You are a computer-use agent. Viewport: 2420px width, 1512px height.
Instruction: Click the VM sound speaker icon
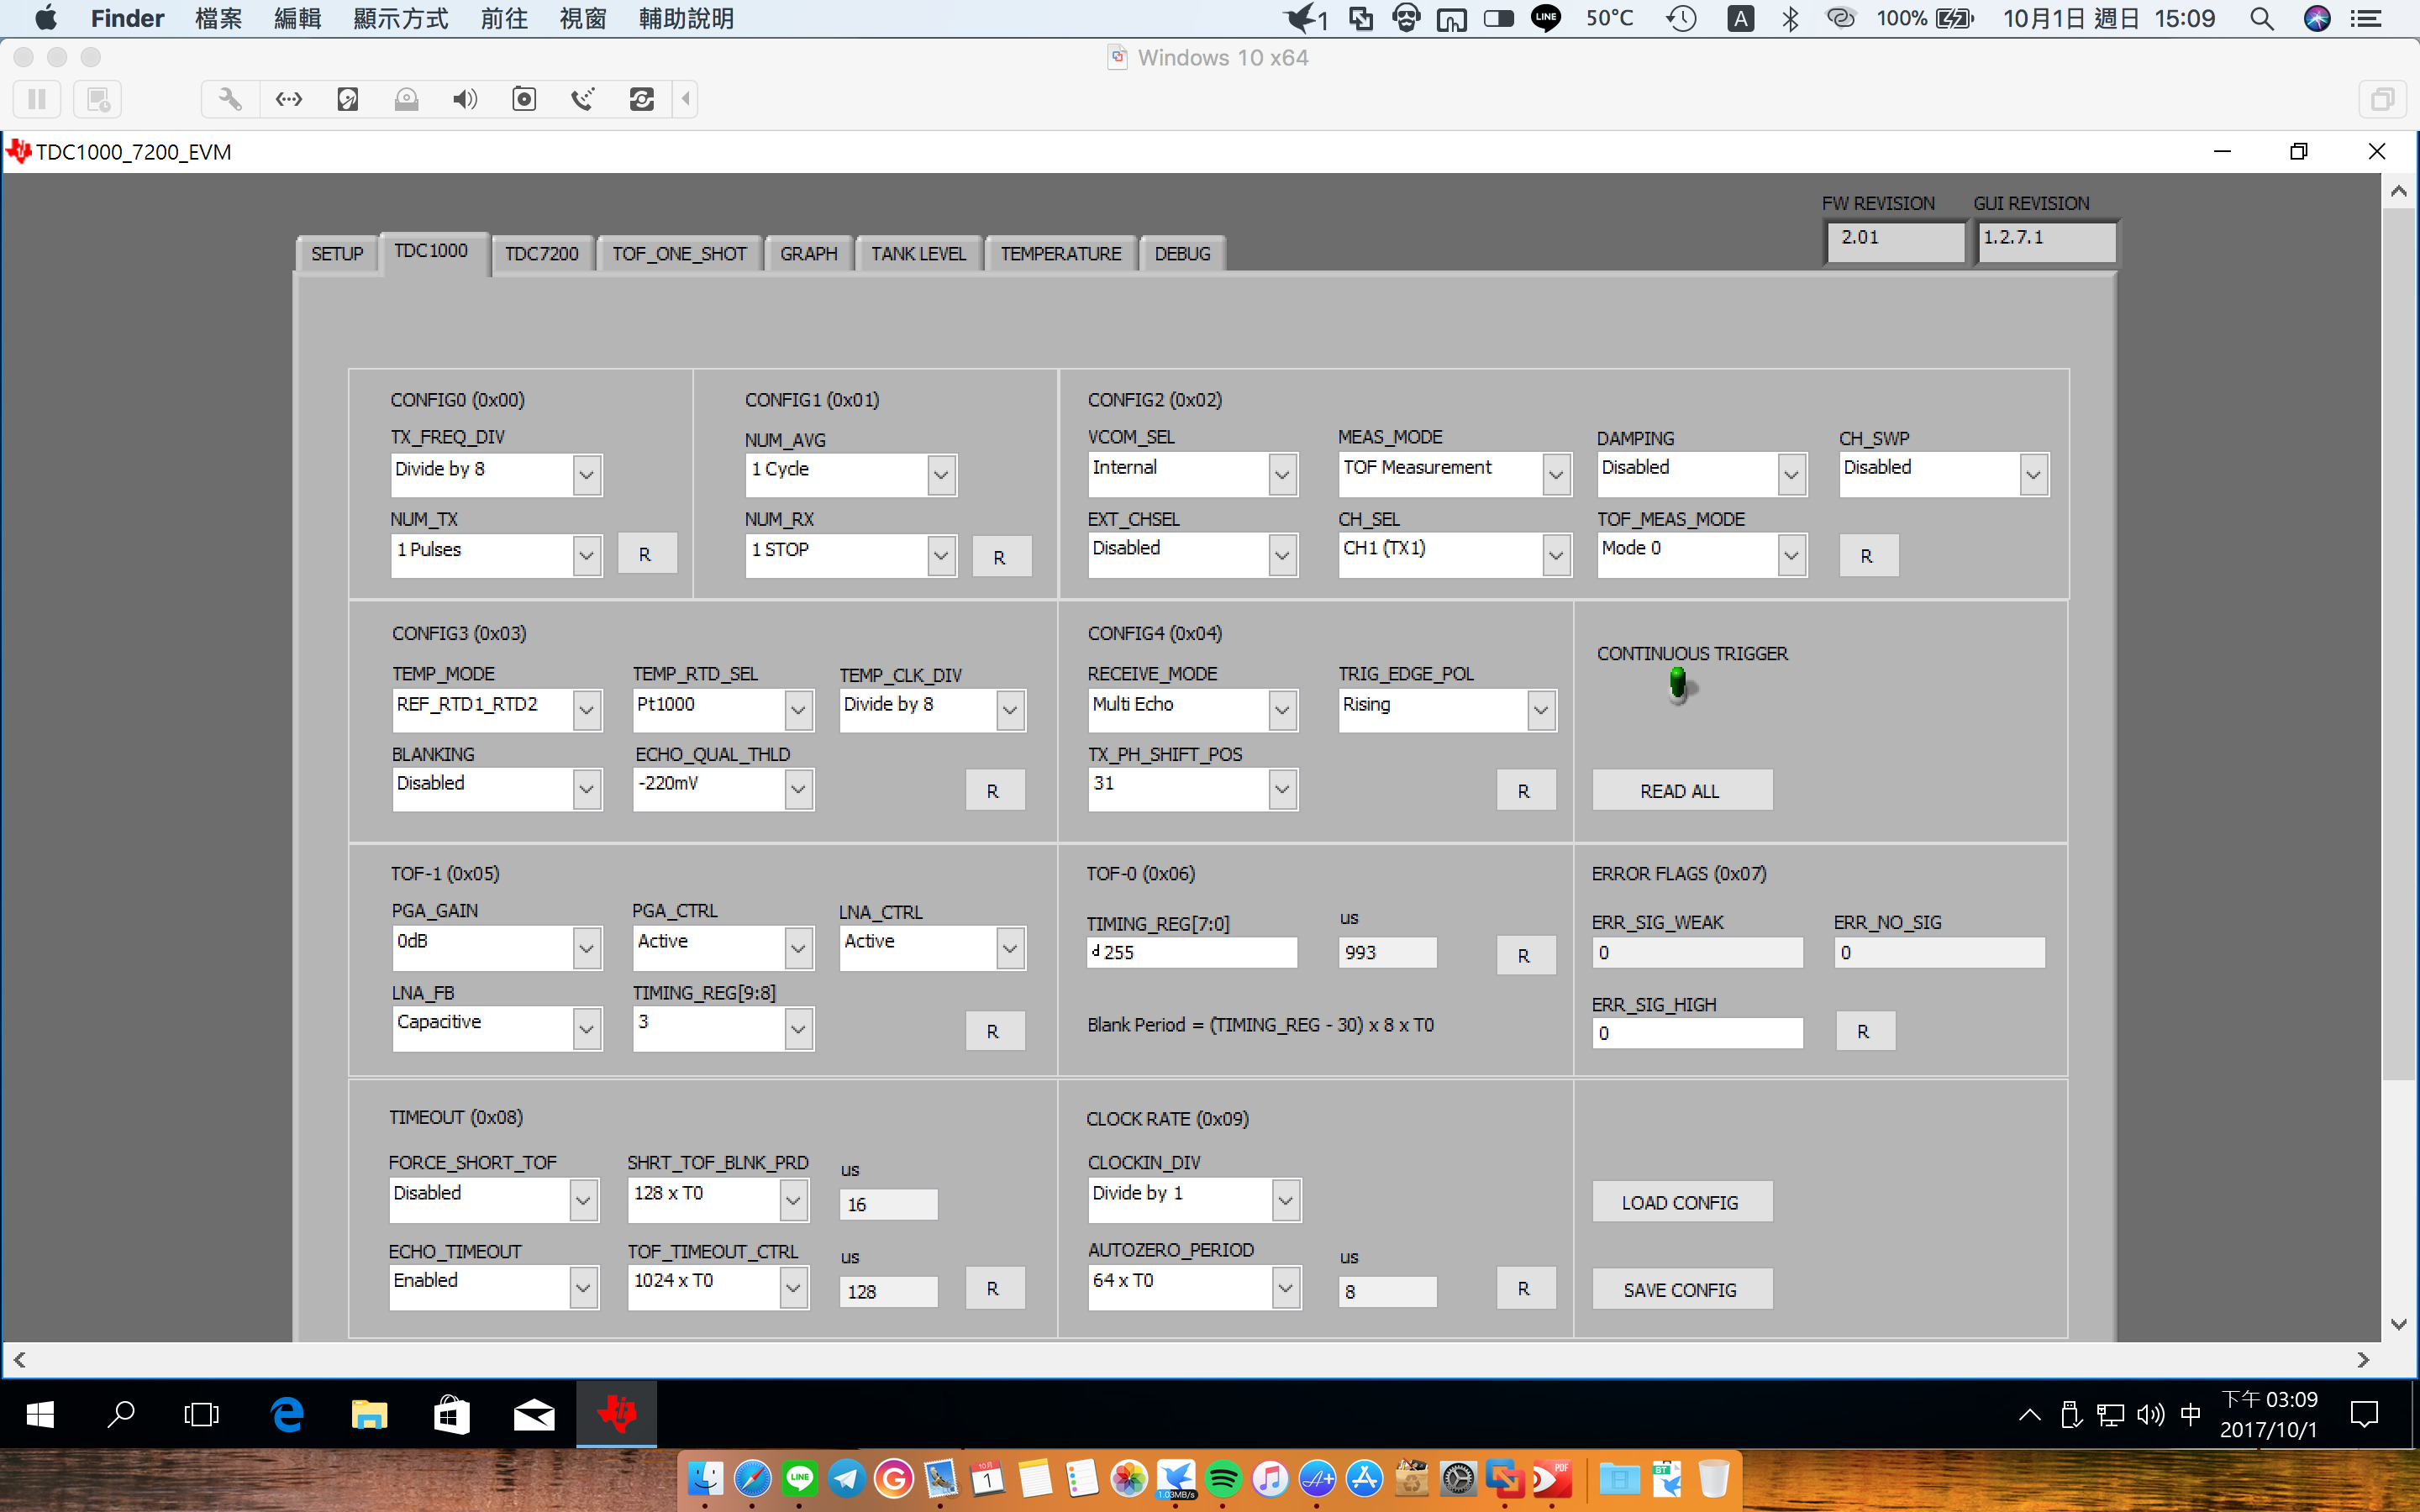click(465, 99)
